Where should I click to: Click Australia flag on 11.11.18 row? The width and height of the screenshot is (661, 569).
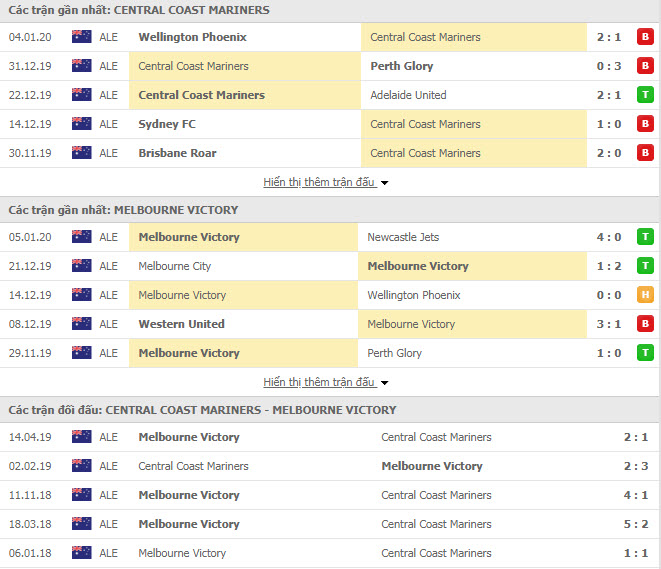coord(81,495)
